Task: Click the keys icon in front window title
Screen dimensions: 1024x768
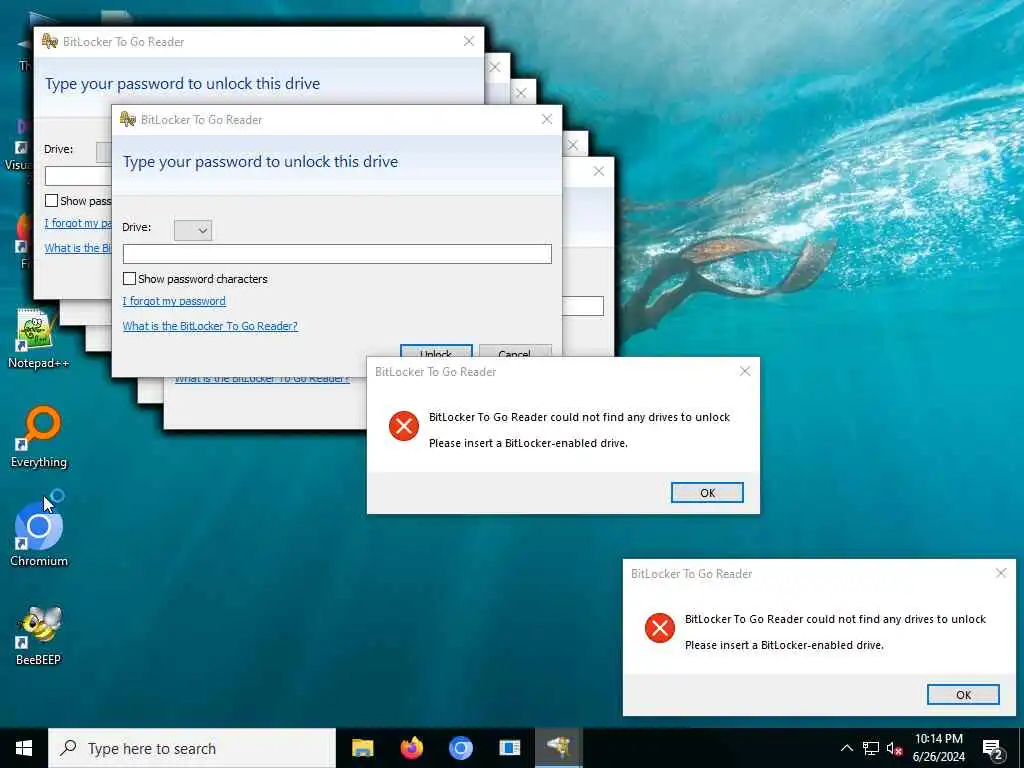Action: 127,119
